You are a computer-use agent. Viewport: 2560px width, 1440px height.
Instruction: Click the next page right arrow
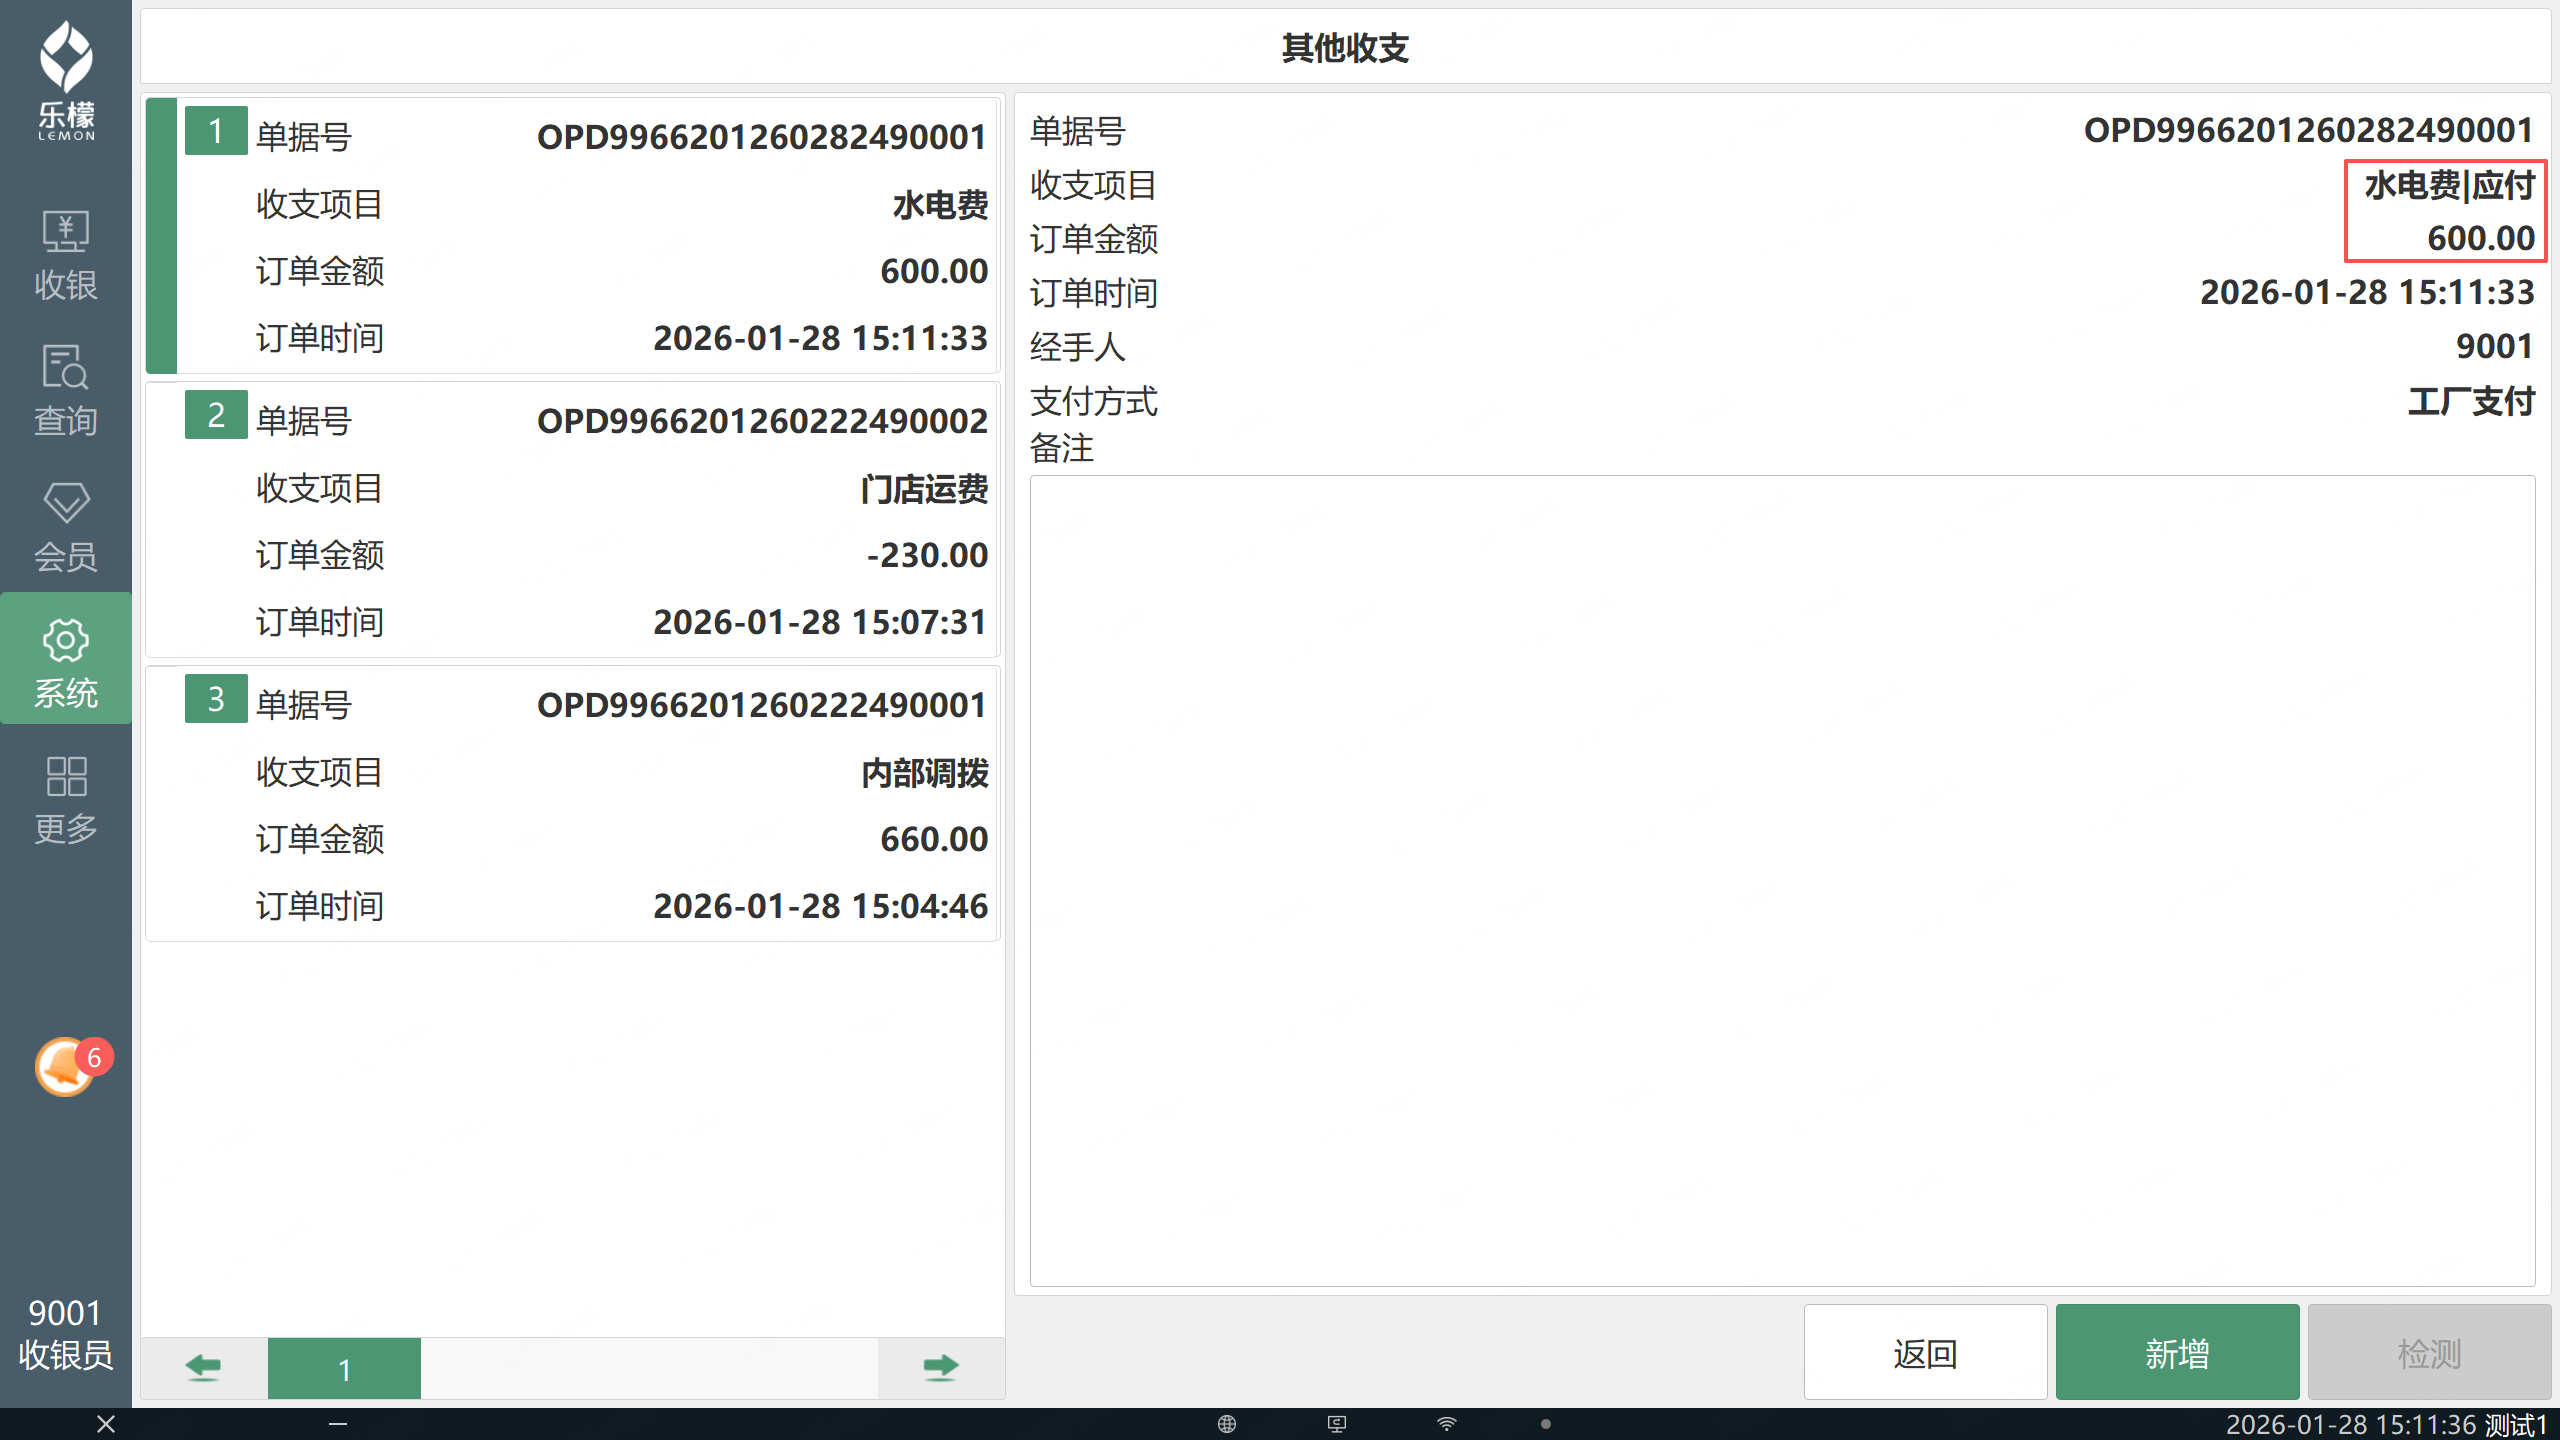click(x=940, y=1368)
